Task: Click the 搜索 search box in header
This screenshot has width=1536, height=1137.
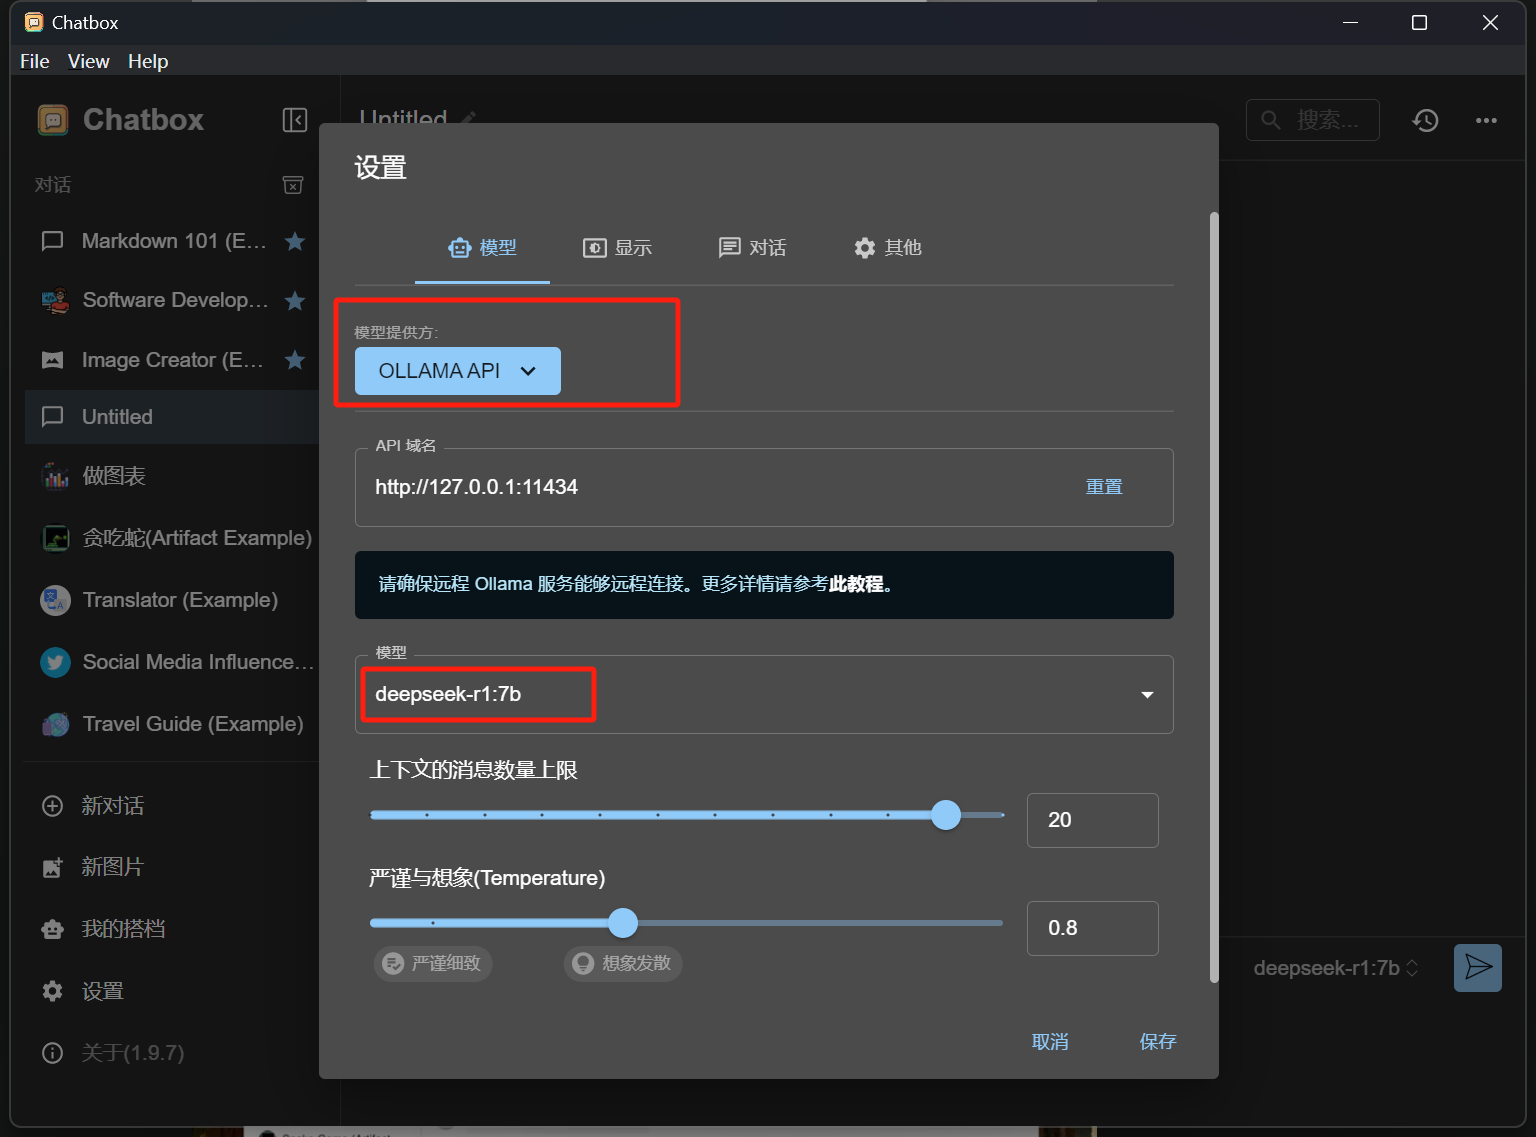Action: [1313, 120]
